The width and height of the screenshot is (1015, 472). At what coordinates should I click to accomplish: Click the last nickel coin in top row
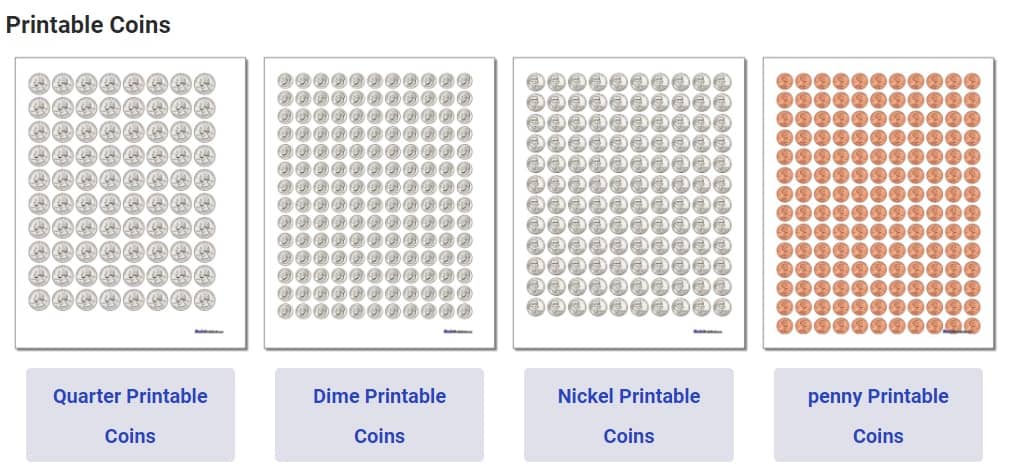[x=722, y=82]
